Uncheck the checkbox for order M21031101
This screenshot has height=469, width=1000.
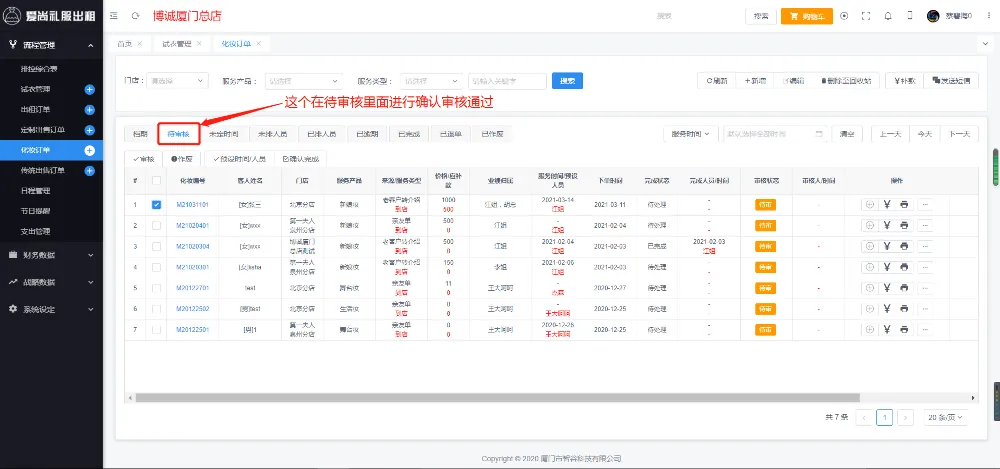156,204
